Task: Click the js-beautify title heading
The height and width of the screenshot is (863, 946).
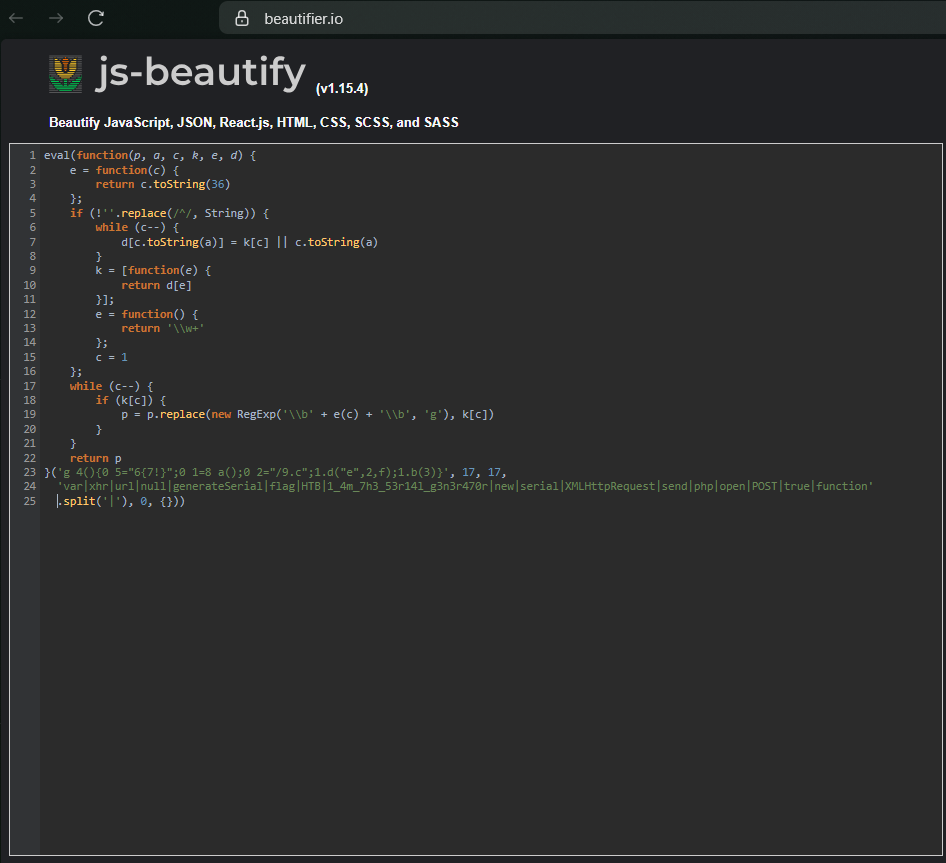Action: pos(201,73)
